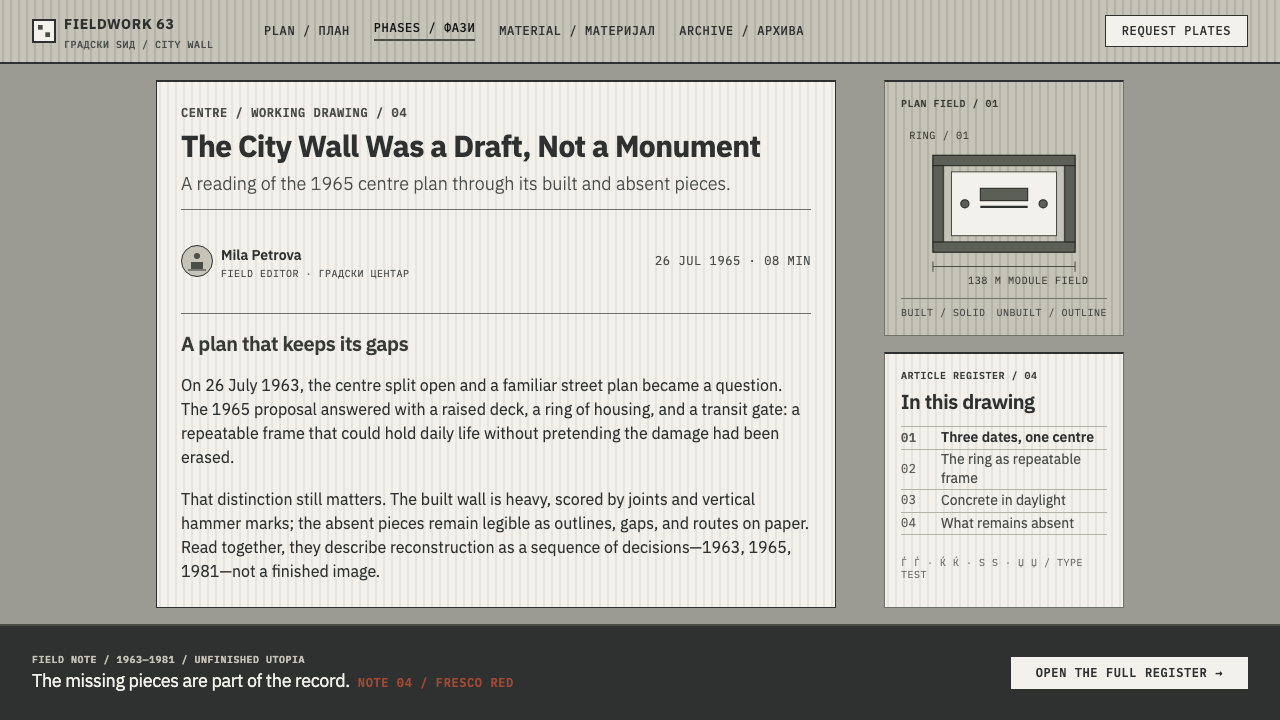This screenshot has width=1280, height=720.
Task: Click the ring plan diagram thumbnail
Action: point(1004,204)
